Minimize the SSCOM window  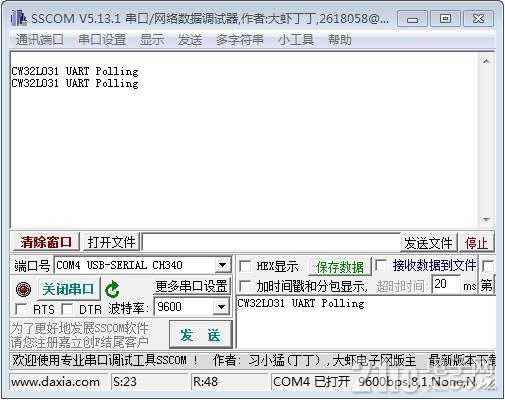[412, 19]
